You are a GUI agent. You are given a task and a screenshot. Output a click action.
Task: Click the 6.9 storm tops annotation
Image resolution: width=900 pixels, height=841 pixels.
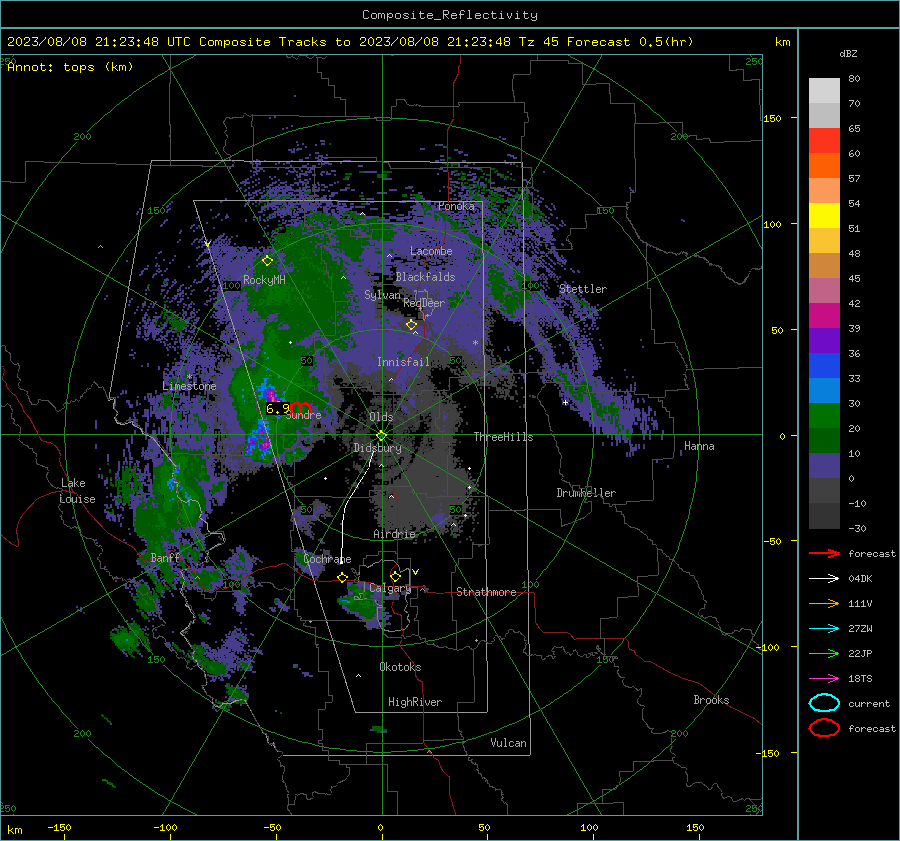tap(278, 409)
